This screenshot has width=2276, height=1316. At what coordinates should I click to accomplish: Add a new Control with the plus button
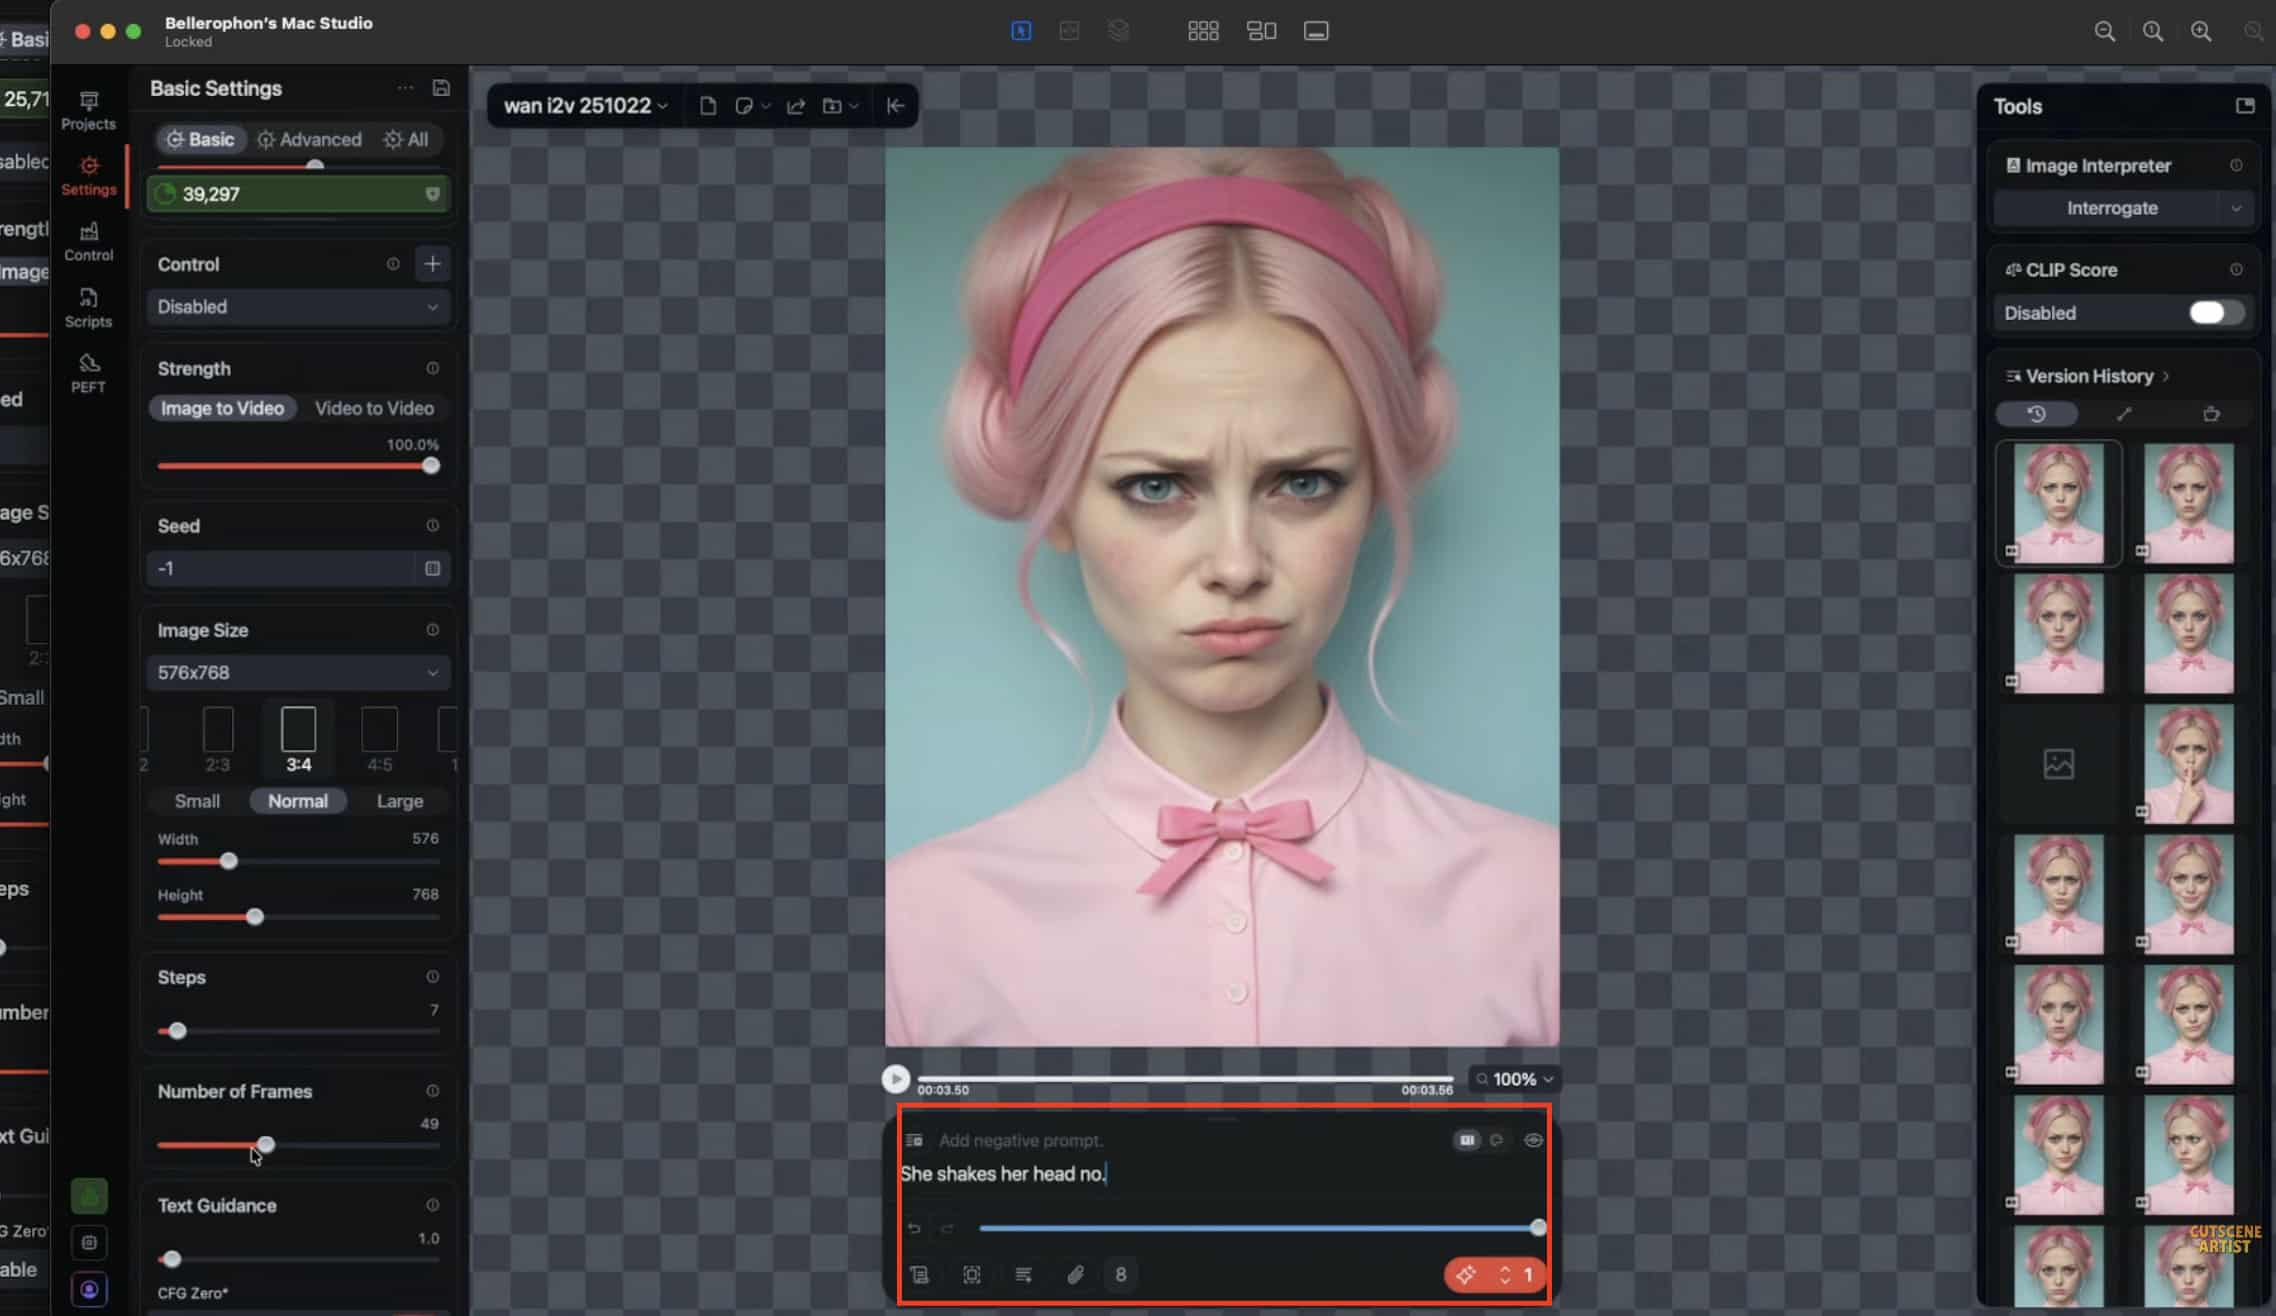432,264
